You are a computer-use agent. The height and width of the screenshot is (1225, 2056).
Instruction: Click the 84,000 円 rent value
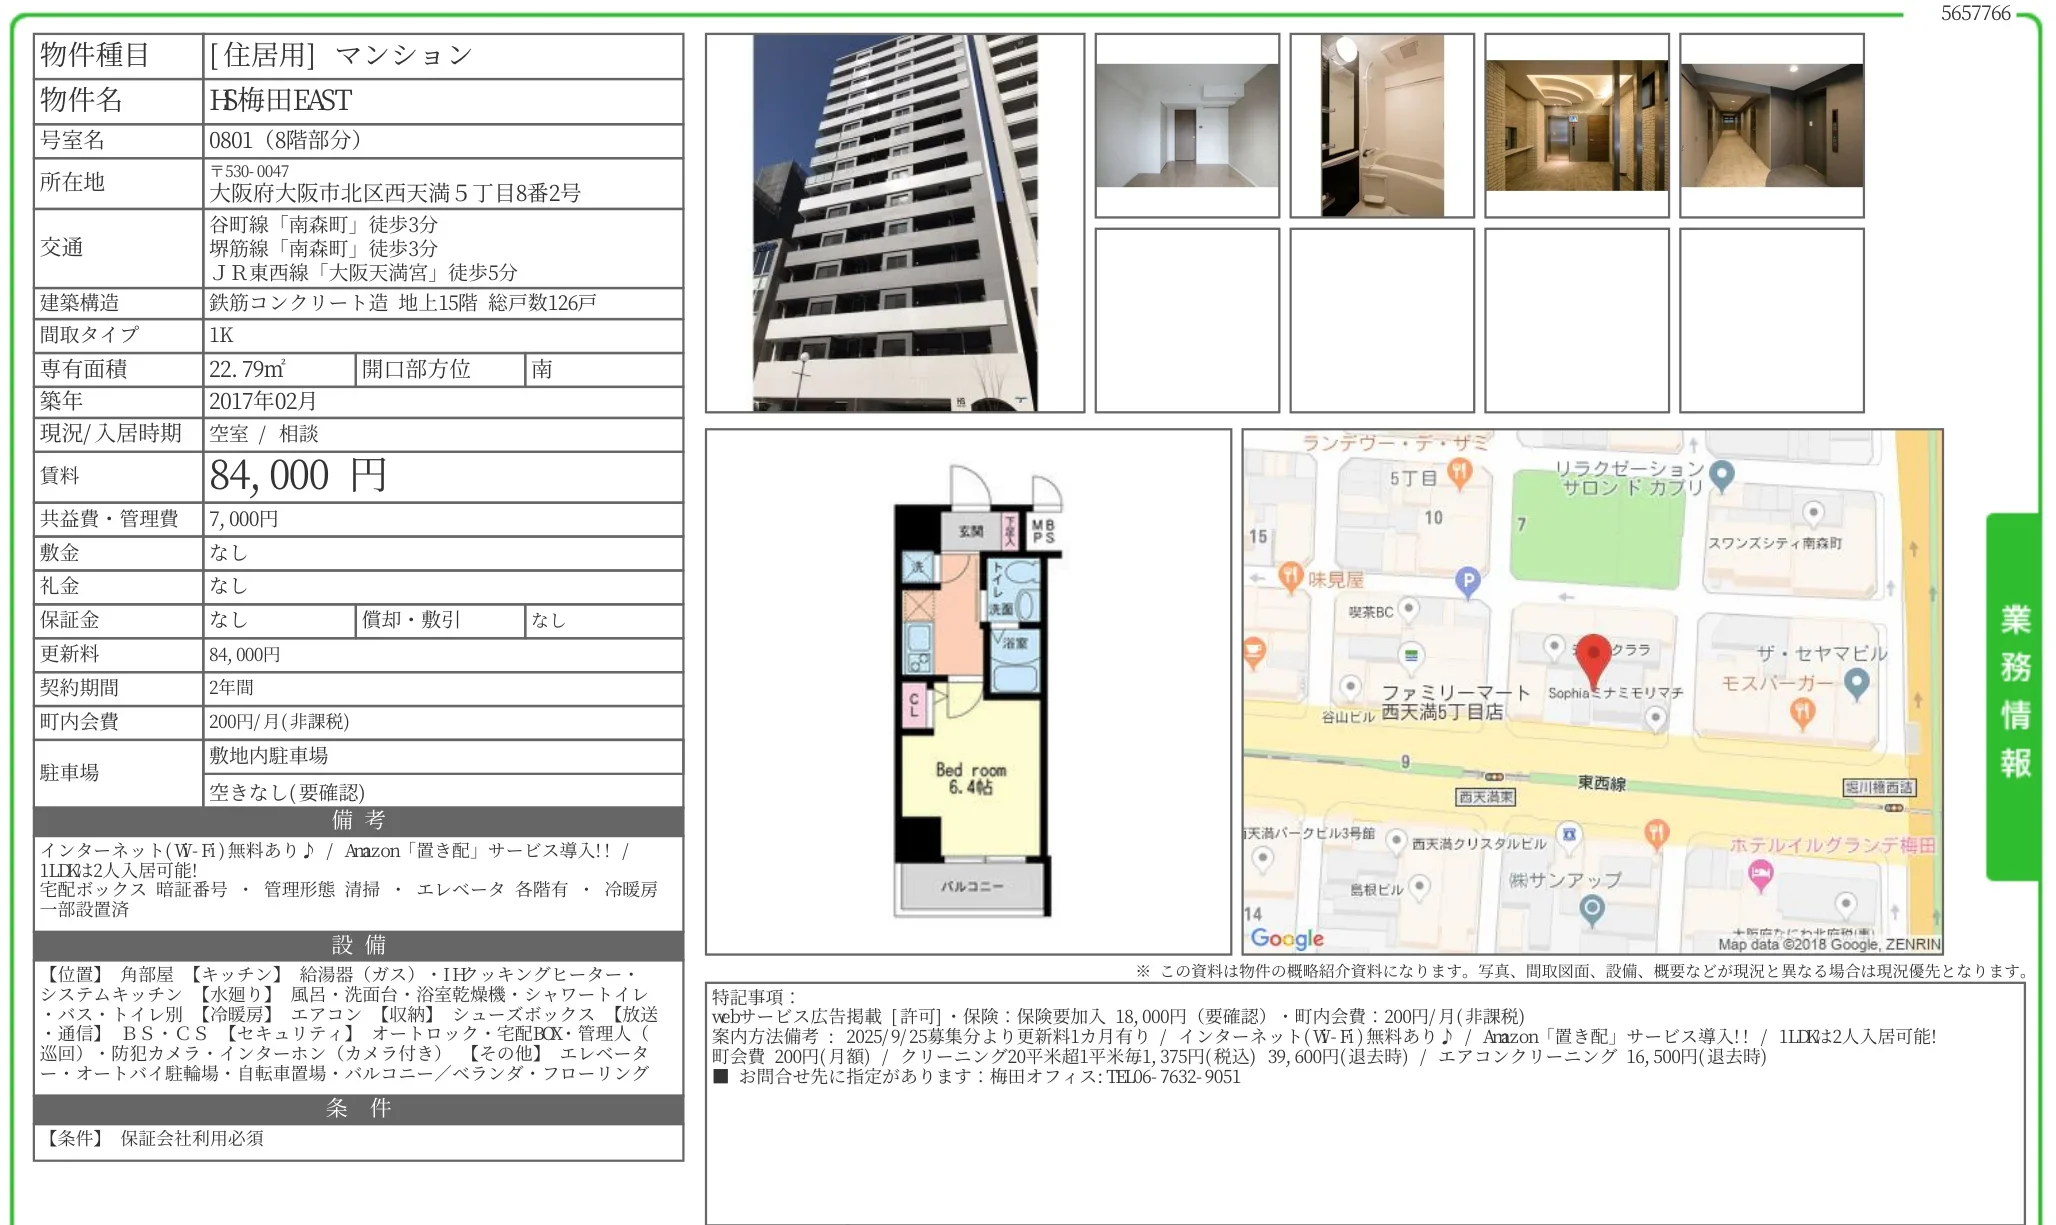tap(298, 476)
